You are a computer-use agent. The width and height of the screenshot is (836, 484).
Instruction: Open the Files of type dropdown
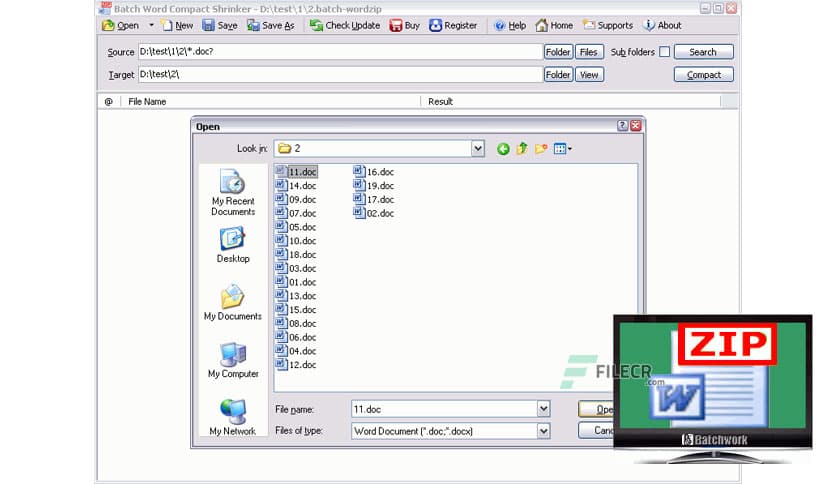click(543, 431)
